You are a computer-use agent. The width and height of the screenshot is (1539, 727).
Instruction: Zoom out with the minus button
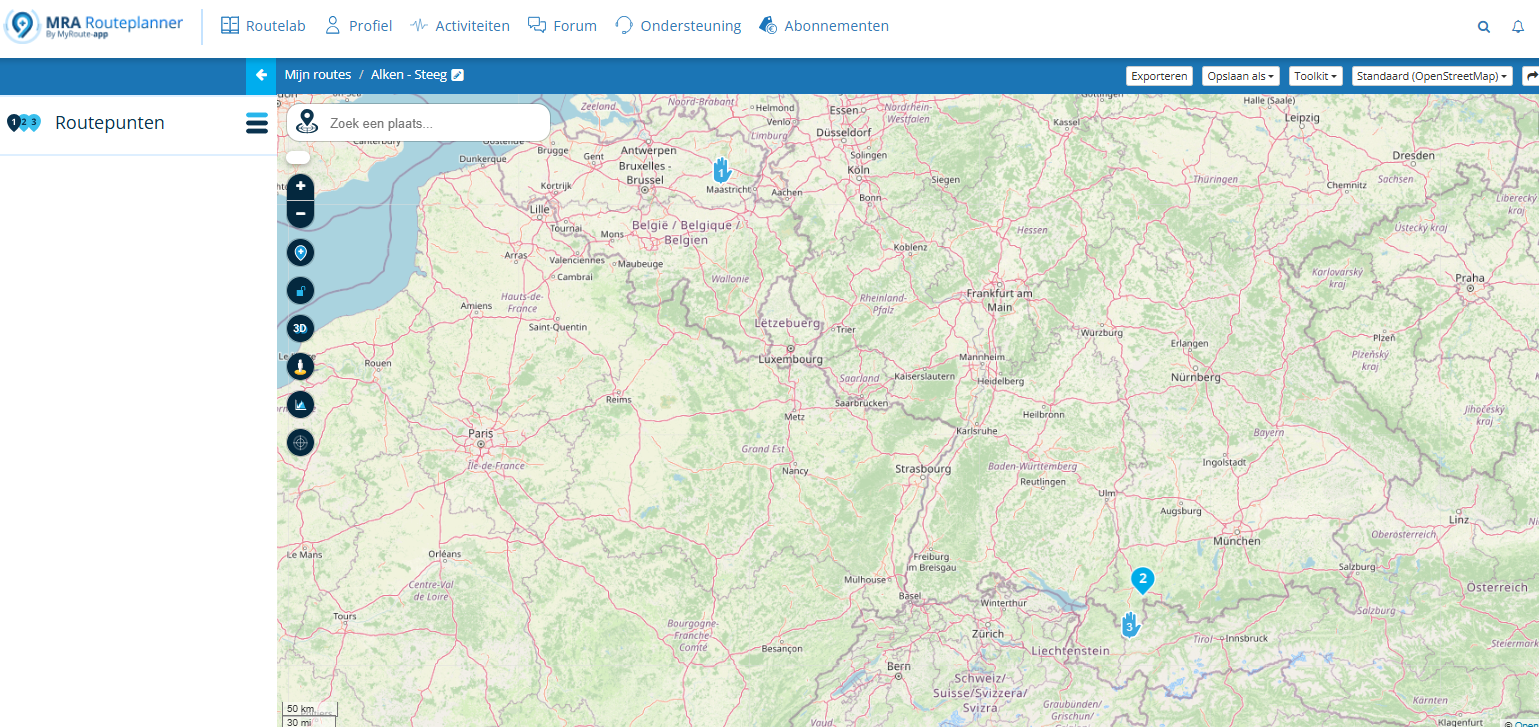(300, 213)
